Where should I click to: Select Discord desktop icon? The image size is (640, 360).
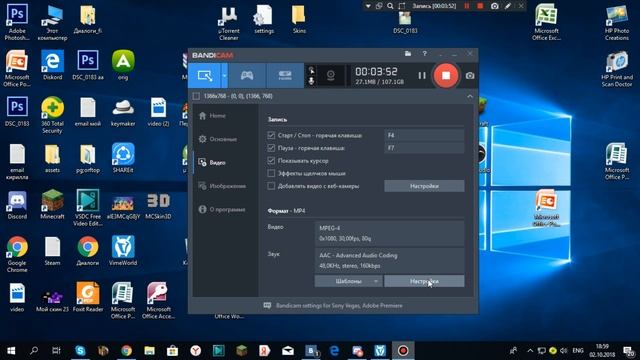pos(17,205)
